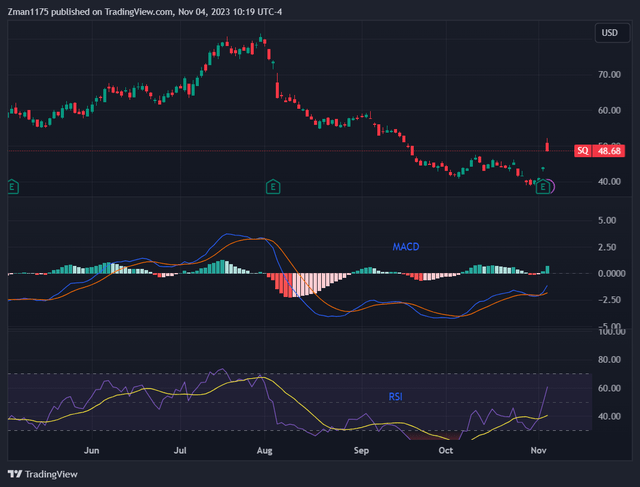
Task: Click the red SQ ticker label
Action: coord(582,151)
